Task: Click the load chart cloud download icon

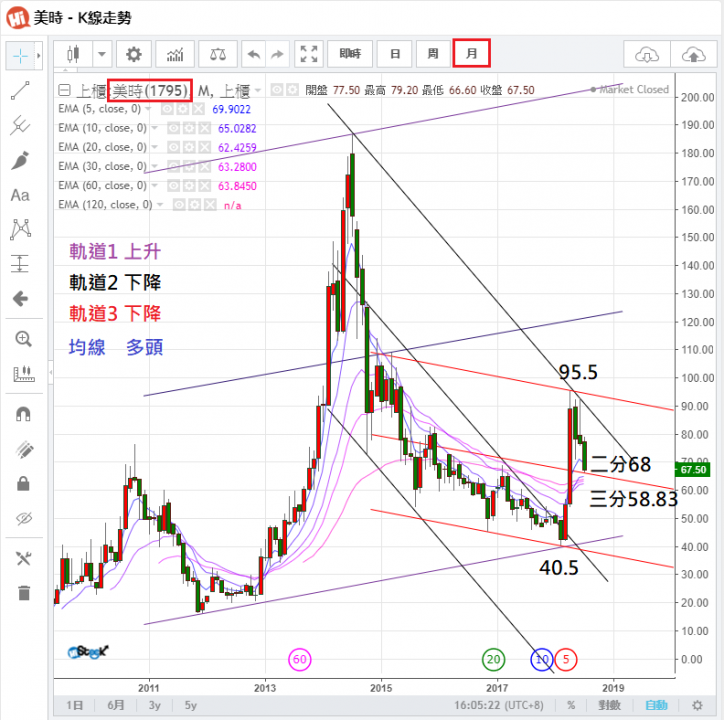Action: pos(646,55)
